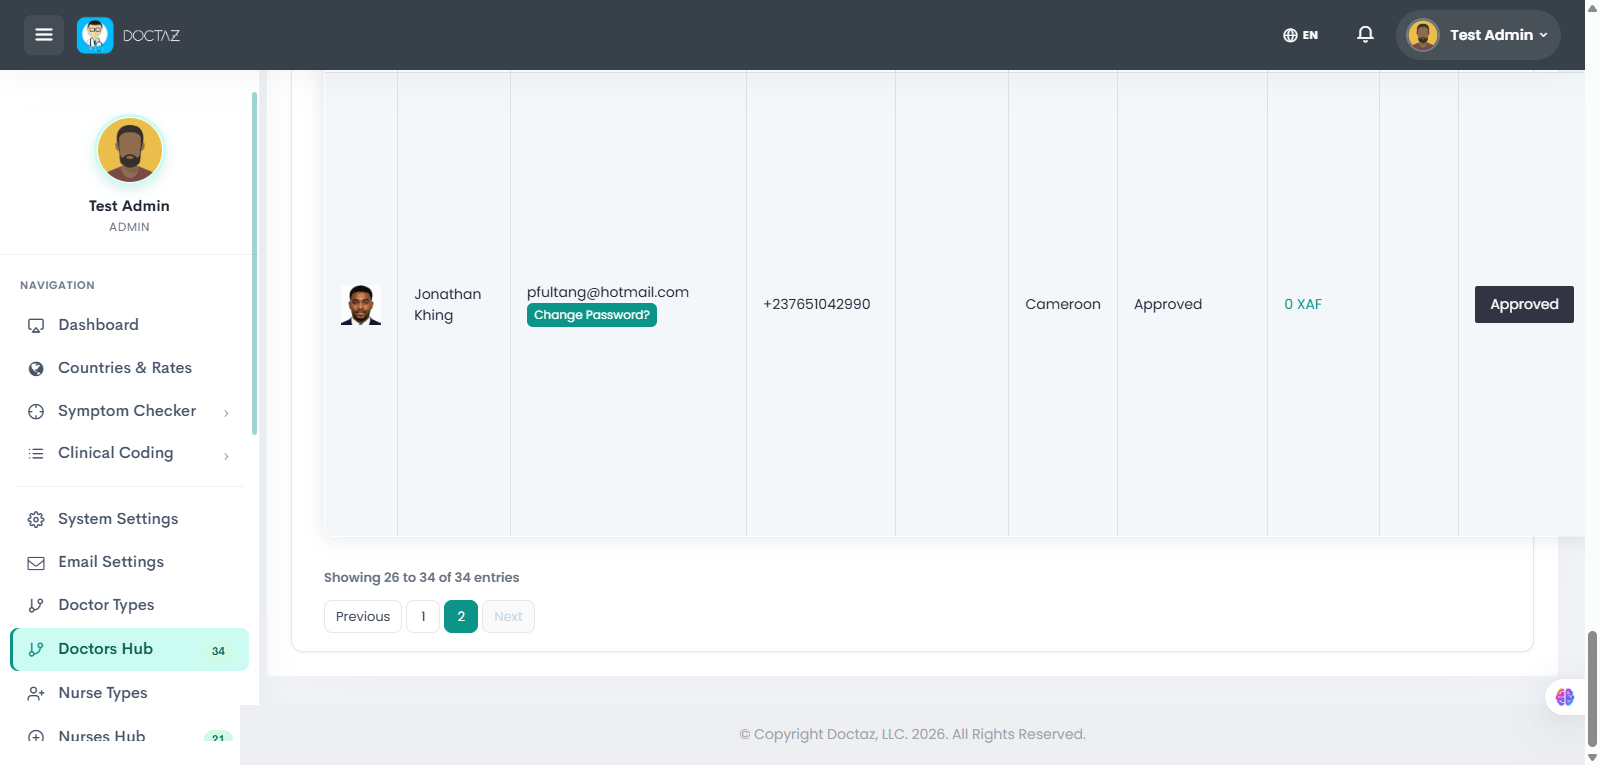
Task: Click the Symptom Checker icon
Action: tap(36, 411)
